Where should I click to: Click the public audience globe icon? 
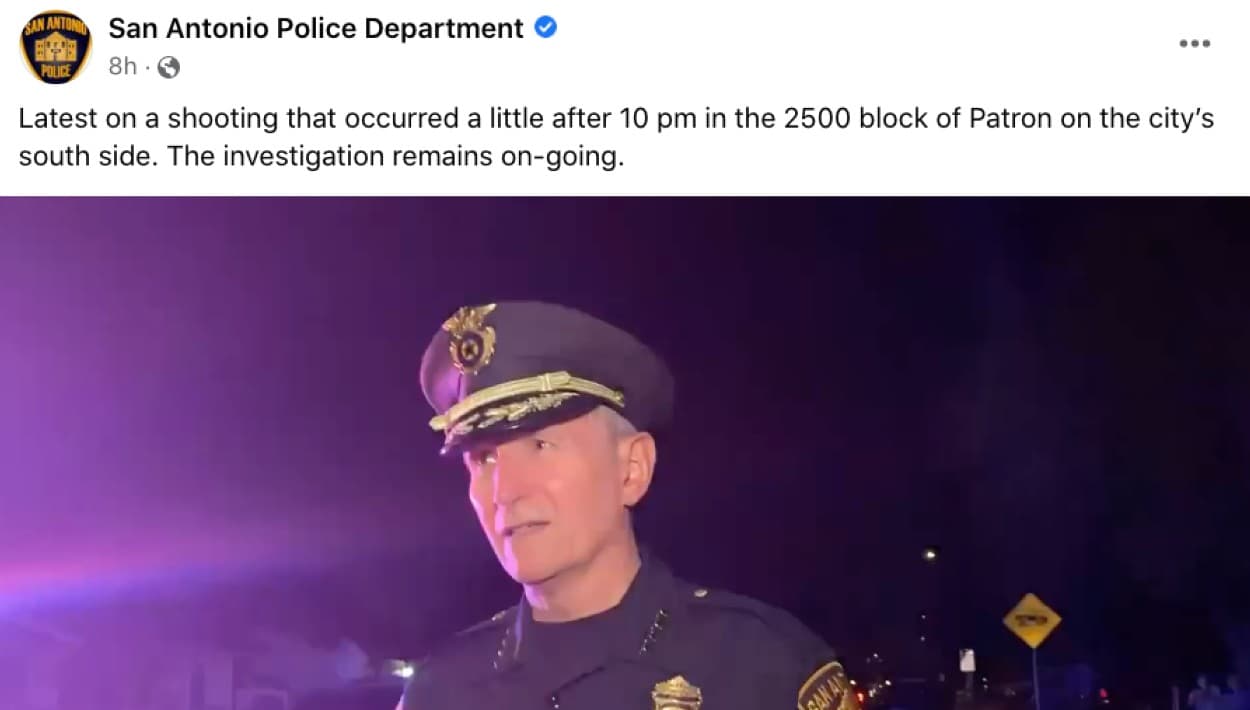[169, 67]
